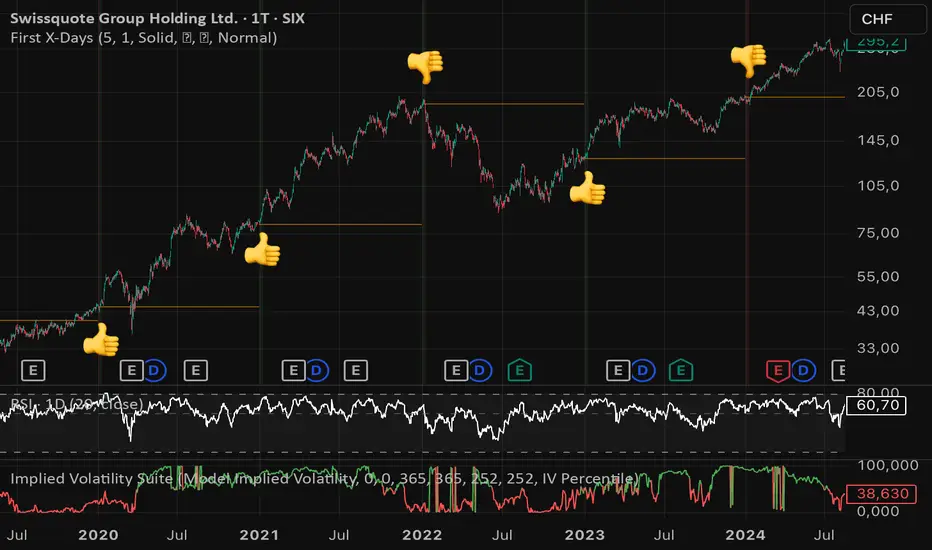
Task: Click the 100,000 volatility axis label
Action: coord(888,466)
